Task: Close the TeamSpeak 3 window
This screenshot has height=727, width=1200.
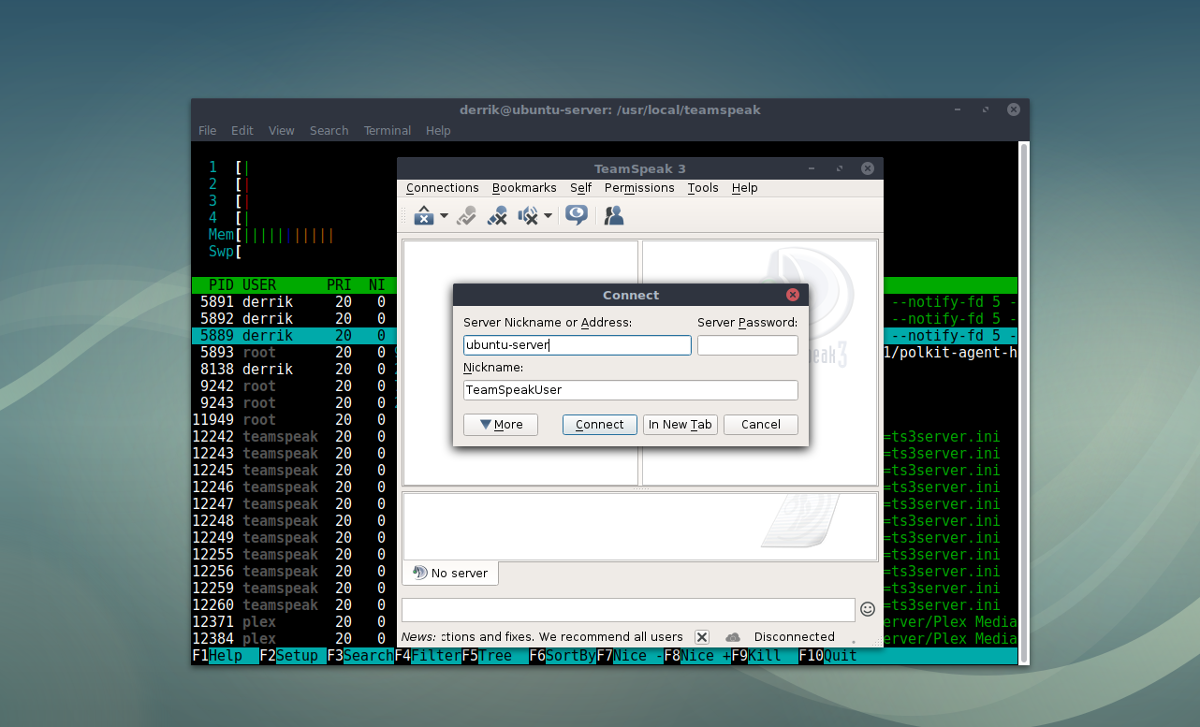Action: pos(868,169)
